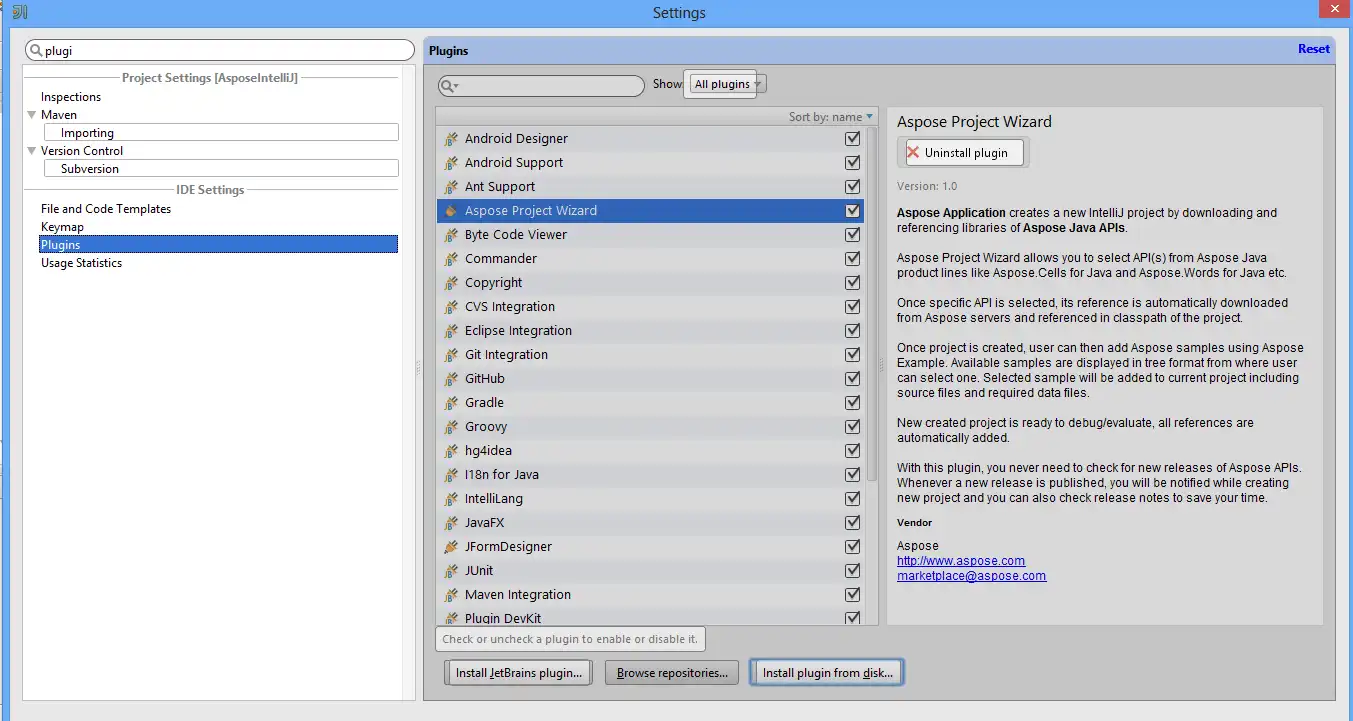The image size is (1353, 721).
Task: Select the JavaFX plugin row
Action: point(650,523)
